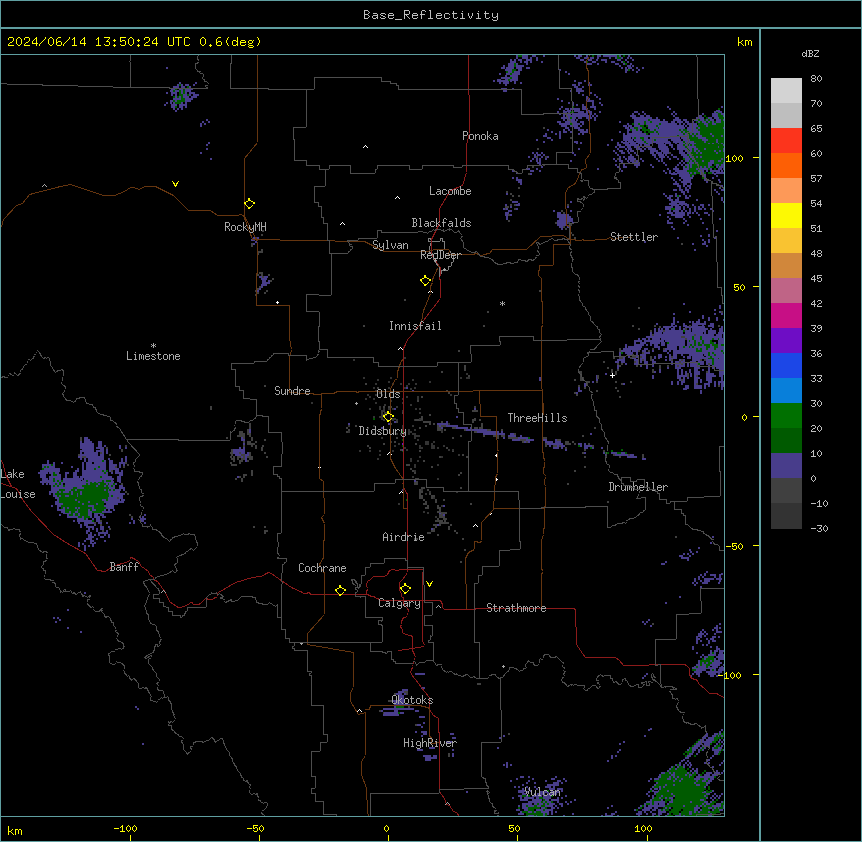
Task: Select the yellow 54-51 dBZ legend swatch
Action: tap(786, 215)
